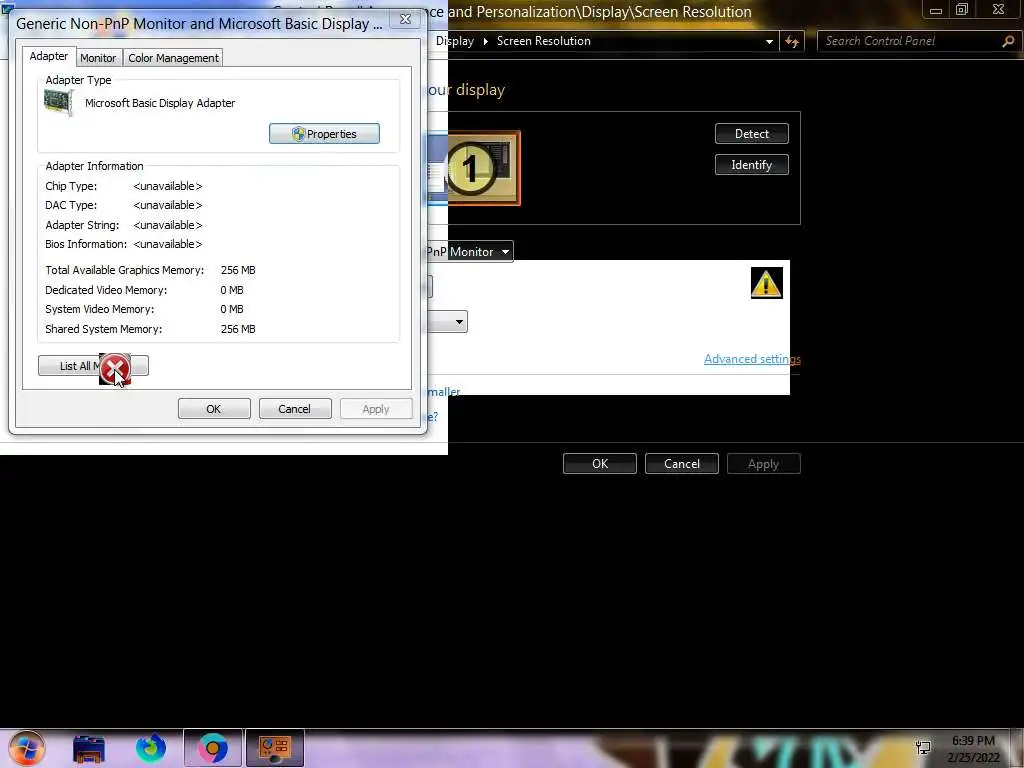The width and height of the screenshot is (1024, 768).
Task: Expand the address bar history dropdown arrow
Action: [769, 41]
